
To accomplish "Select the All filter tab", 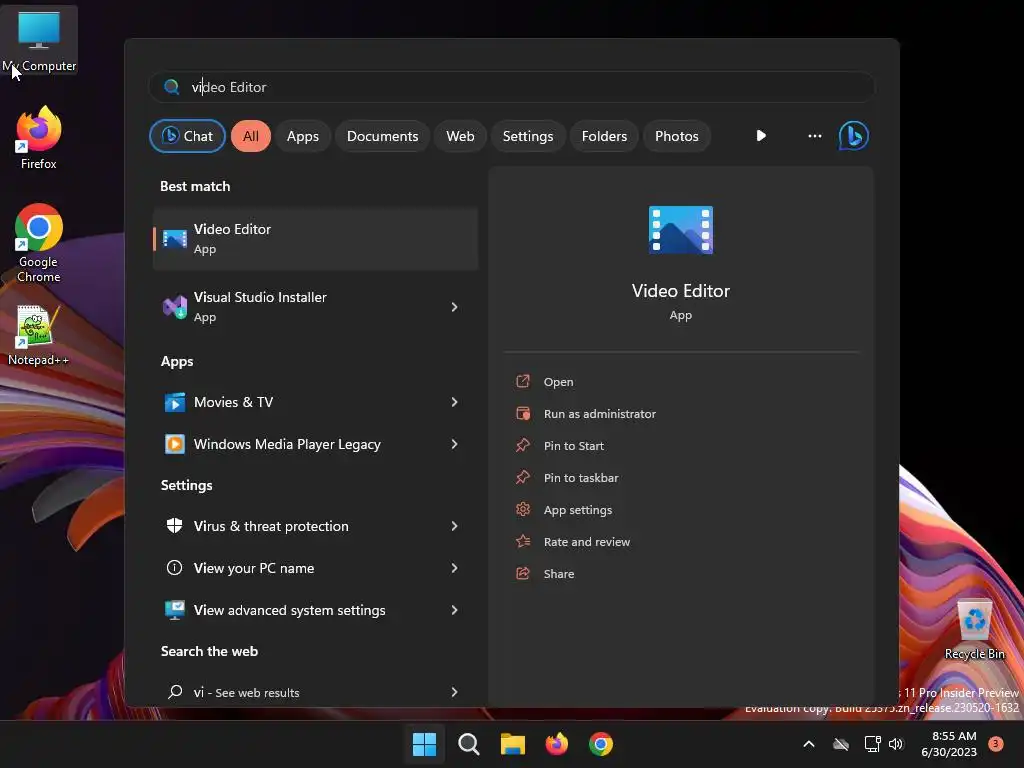I will point(251,136).
